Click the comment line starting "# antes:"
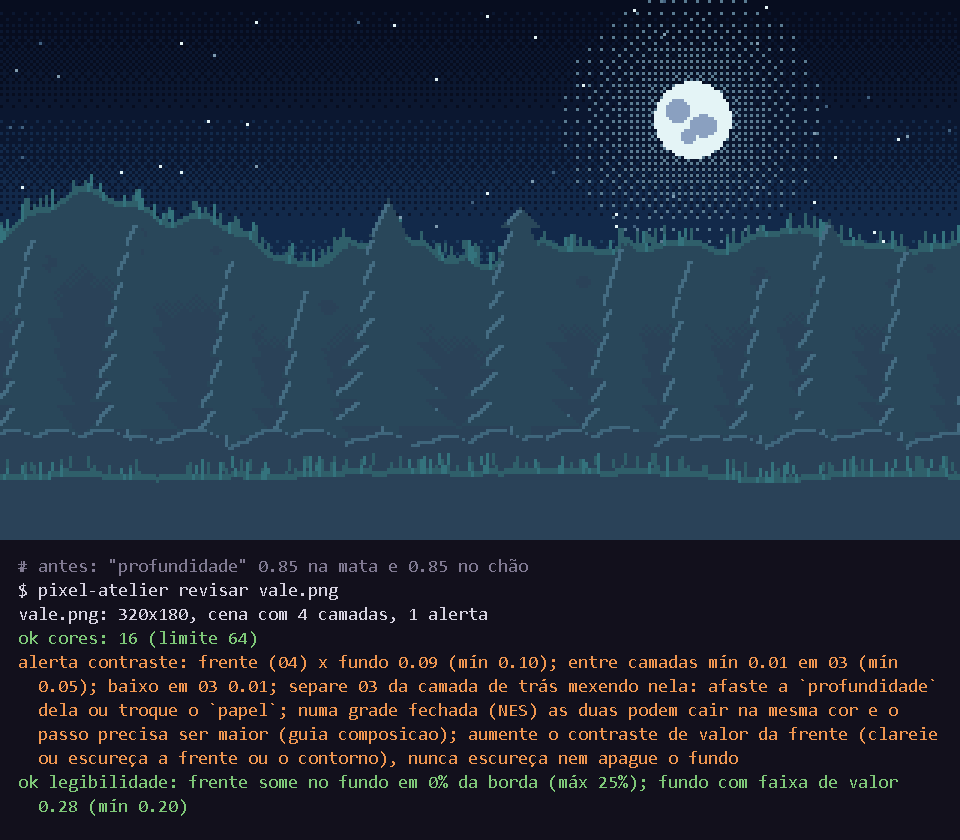Viewport: 960px width, 840px height. click(273, 566)
